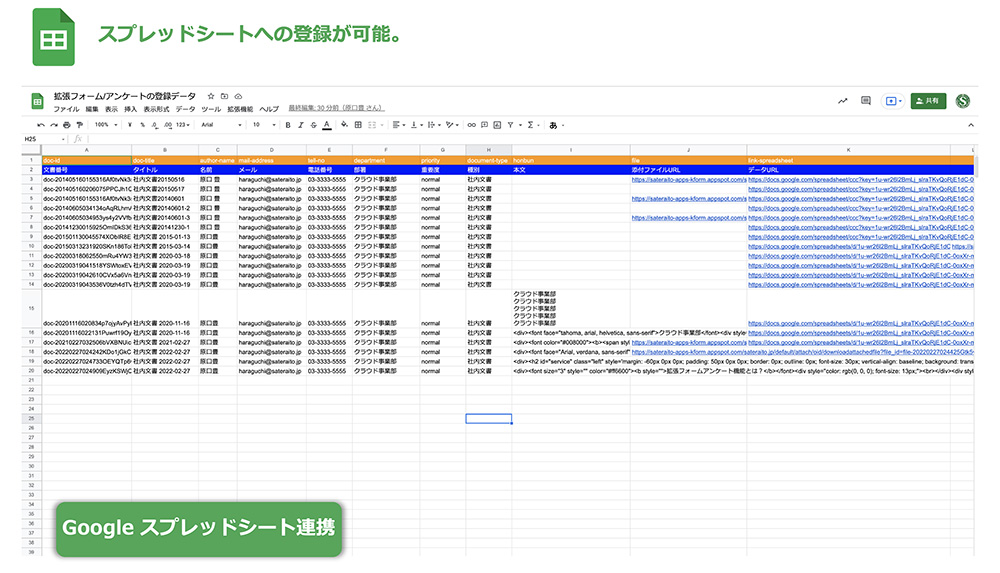Viewport: 1000px width, 573px height.
Task: Toggle strikethrough formatting
Action: pos(313,125)
